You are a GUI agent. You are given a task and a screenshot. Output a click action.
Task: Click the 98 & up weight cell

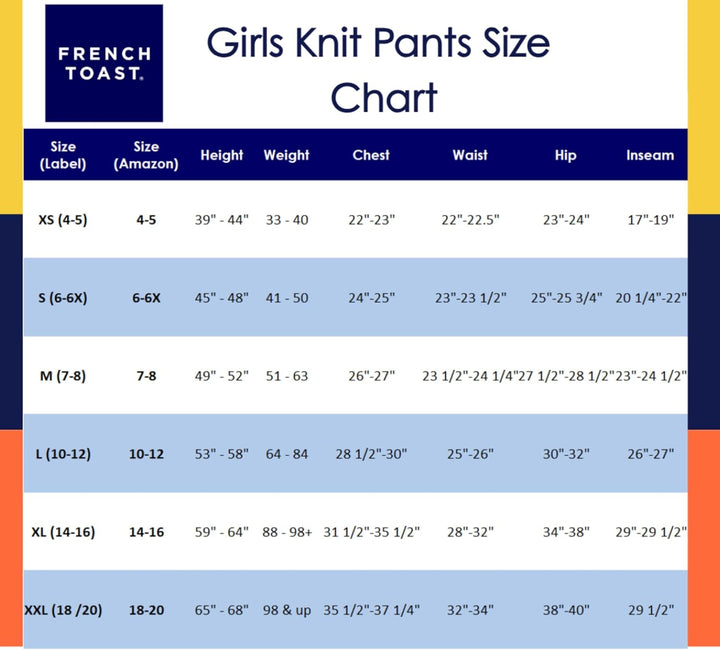(287, 609)
